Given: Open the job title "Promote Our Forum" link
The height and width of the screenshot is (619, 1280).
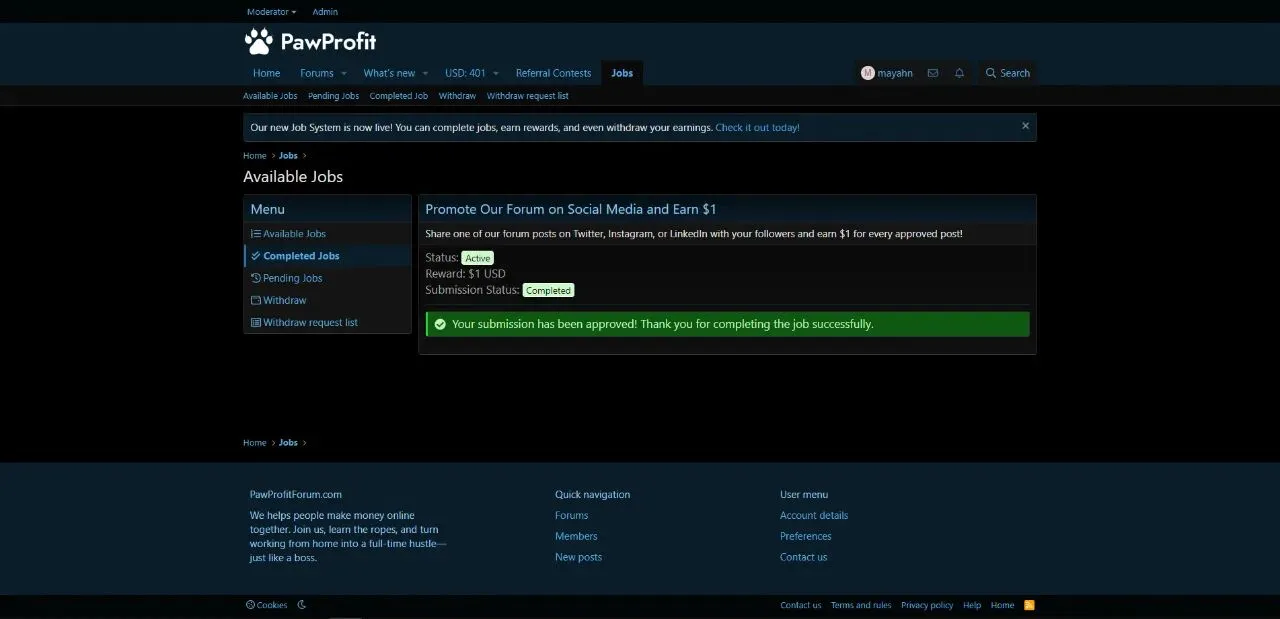Looking at the screenshot, I should click(x=571, y=209).
